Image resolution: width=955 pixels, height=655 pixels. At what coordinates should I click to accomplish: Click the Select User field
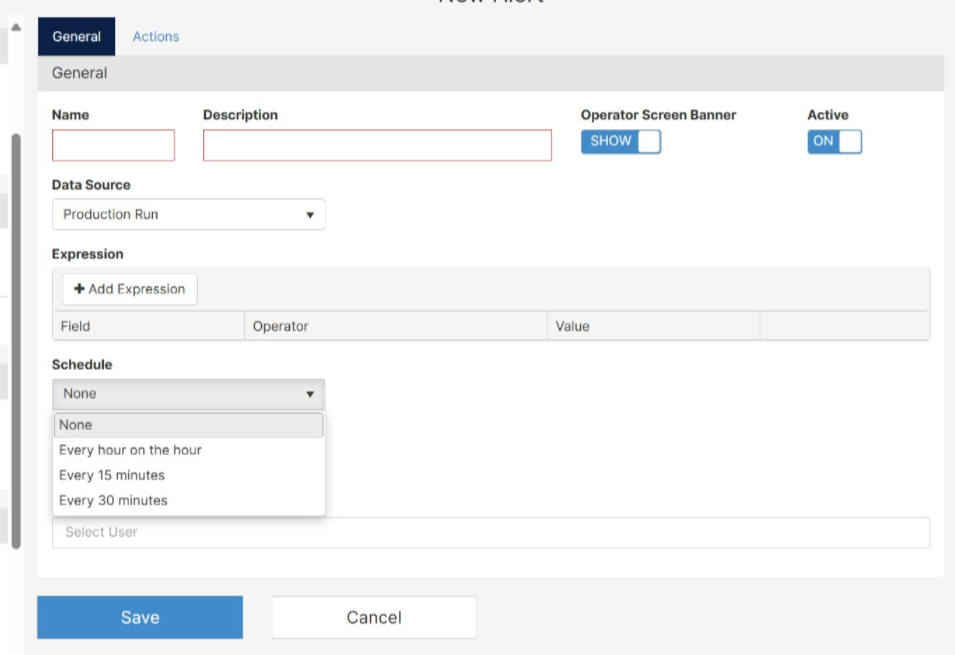click(491, 532)
